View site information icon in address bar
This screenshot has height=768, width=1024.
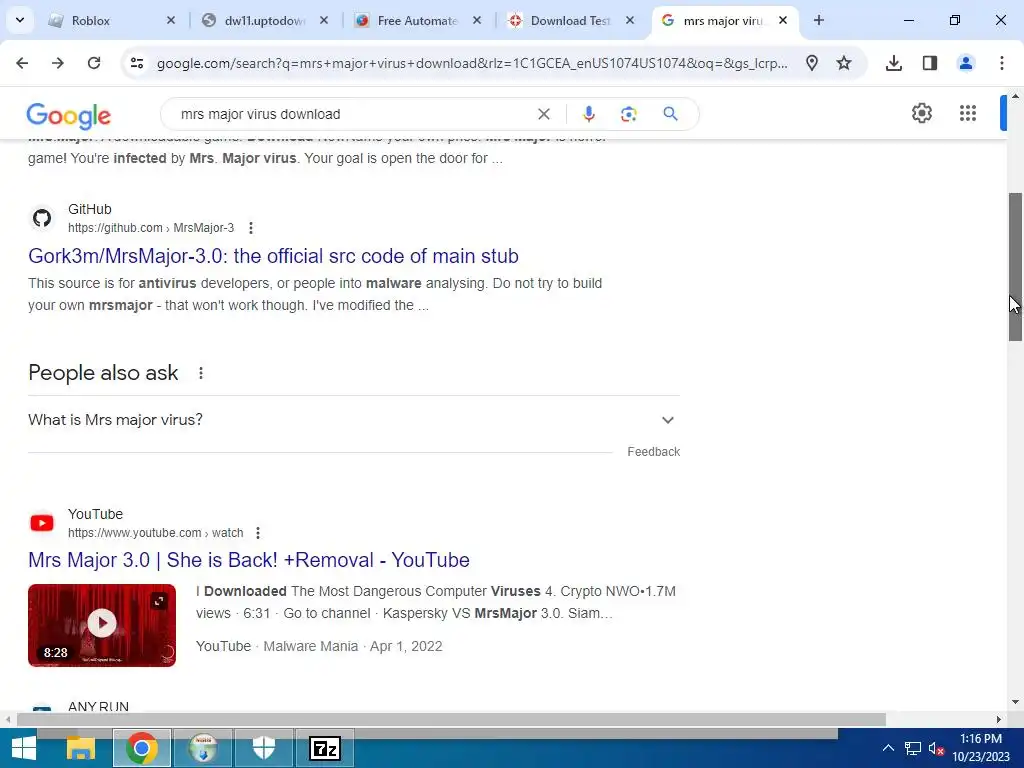point(136,63)
